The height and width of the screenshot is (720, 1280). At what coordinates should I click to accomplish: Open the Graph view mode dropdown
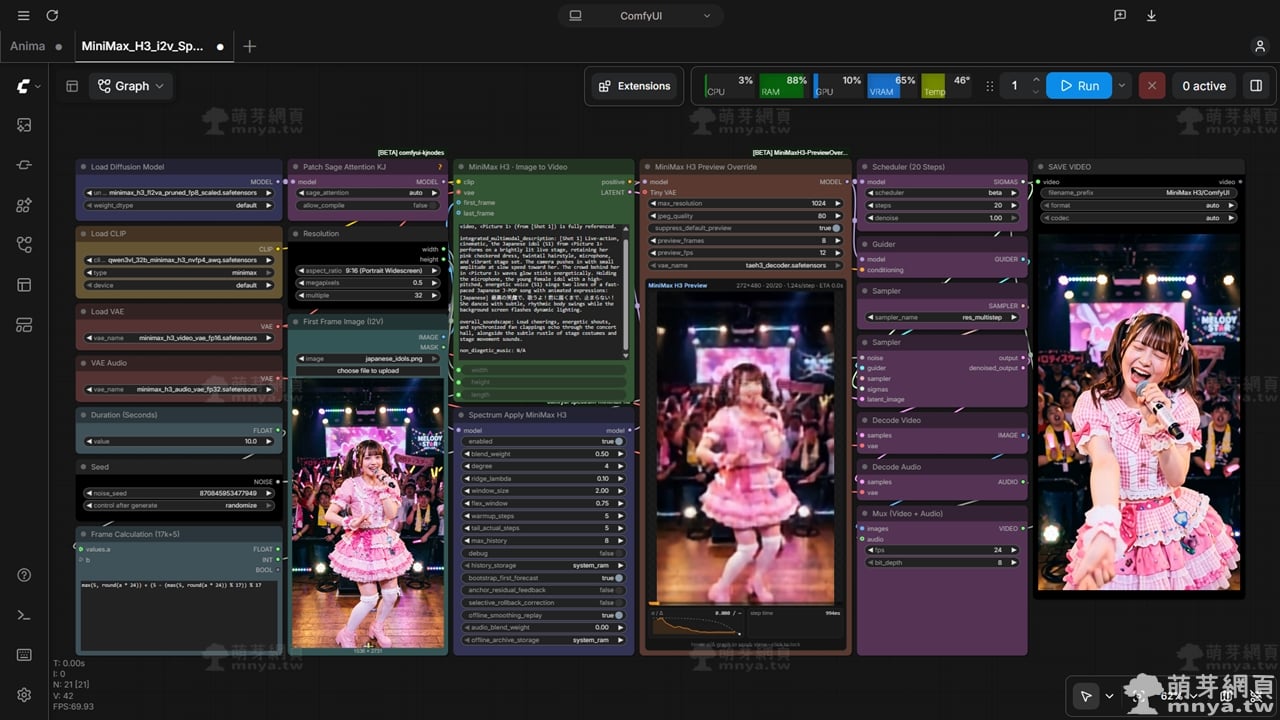point(131,86)
